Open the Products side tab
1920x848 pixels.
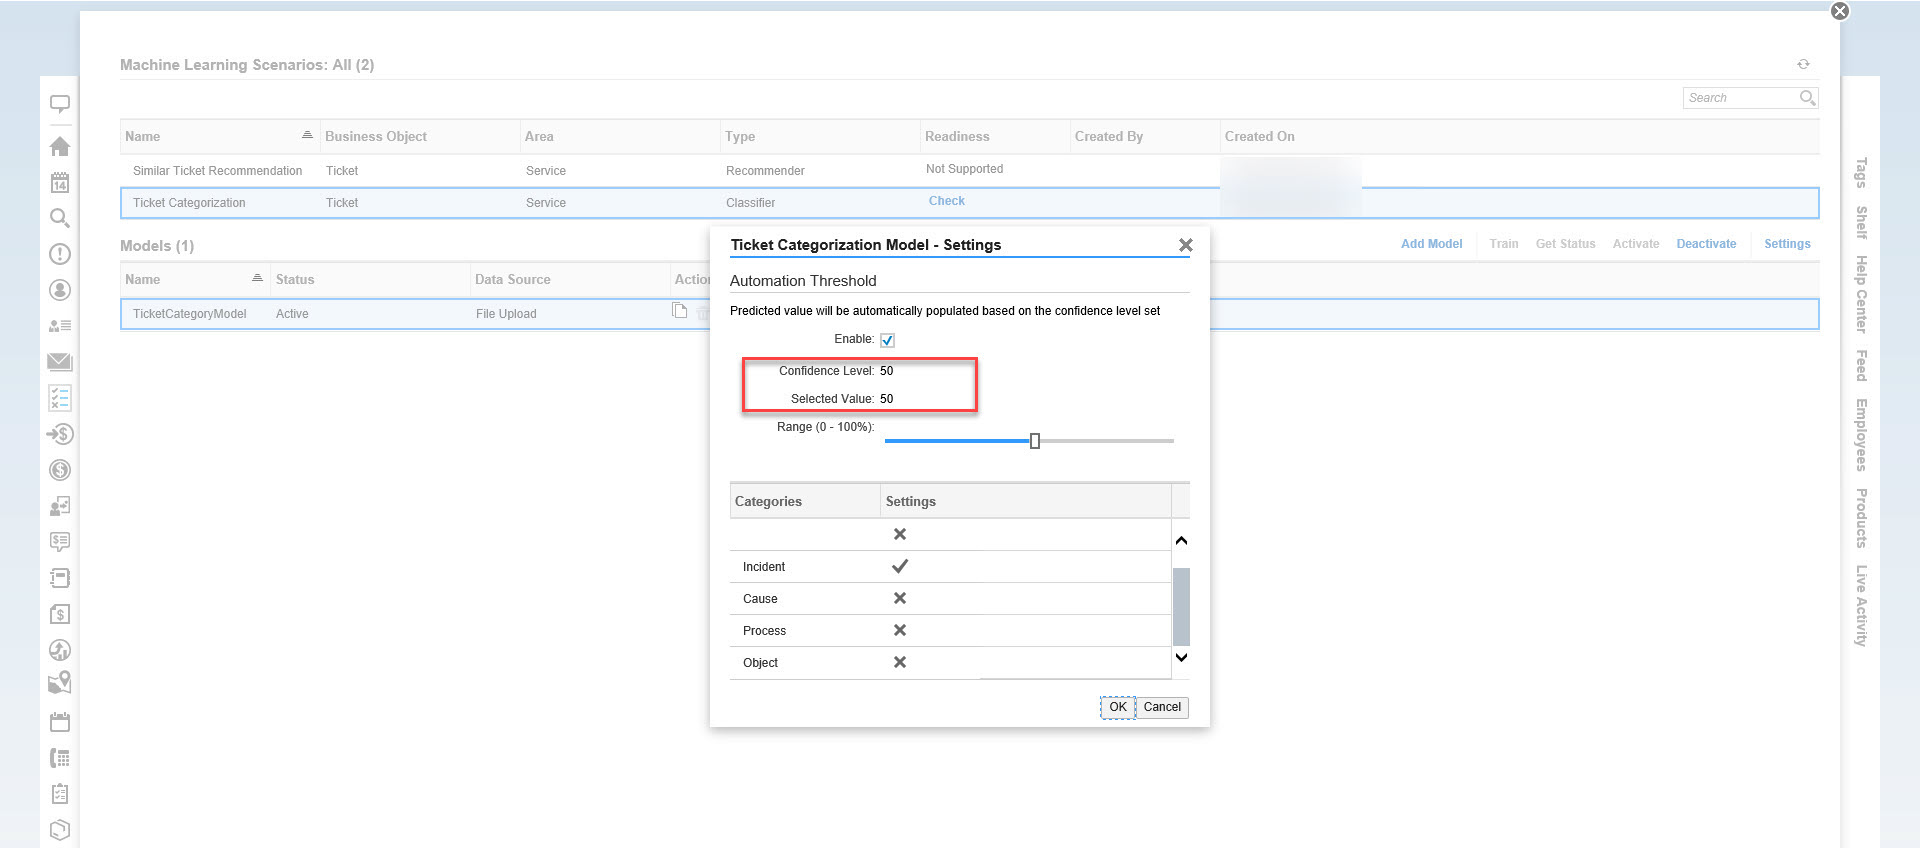1861,518
